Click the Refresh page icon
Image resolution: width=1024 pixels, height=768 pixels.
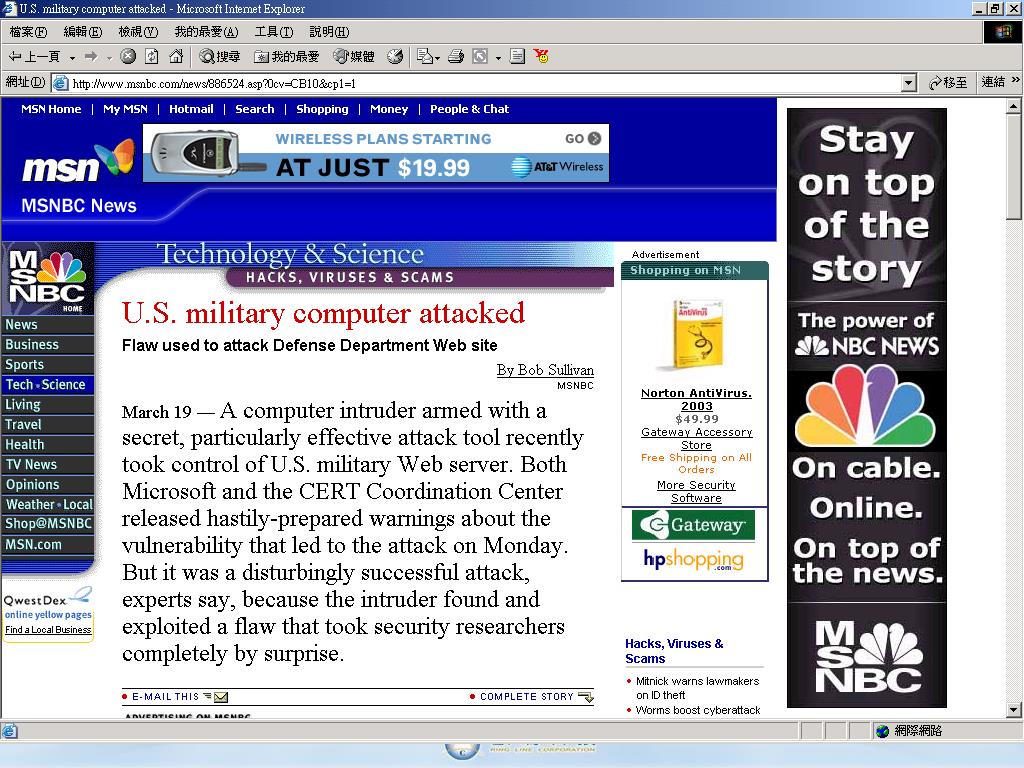coord(152,57)
